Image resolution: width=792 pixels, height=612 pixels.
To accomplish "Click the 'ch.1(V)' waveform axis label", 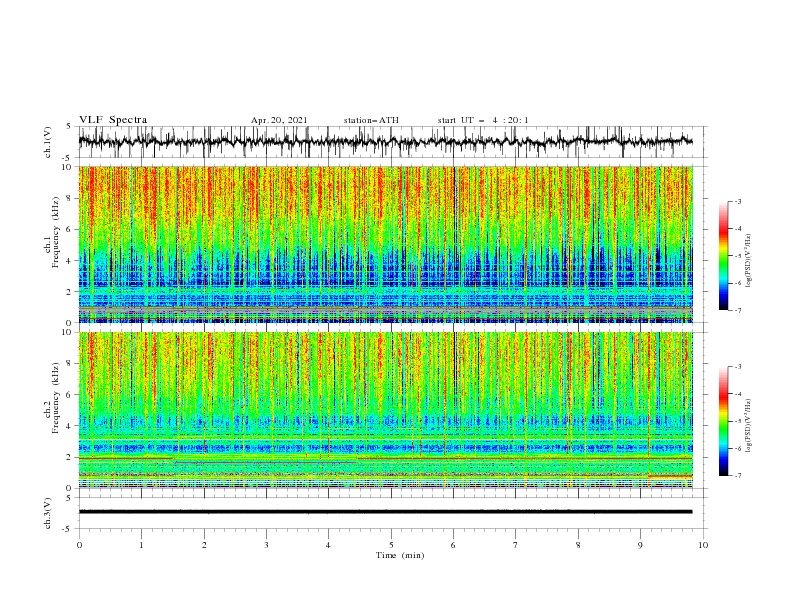I will (x=48, y=142).
